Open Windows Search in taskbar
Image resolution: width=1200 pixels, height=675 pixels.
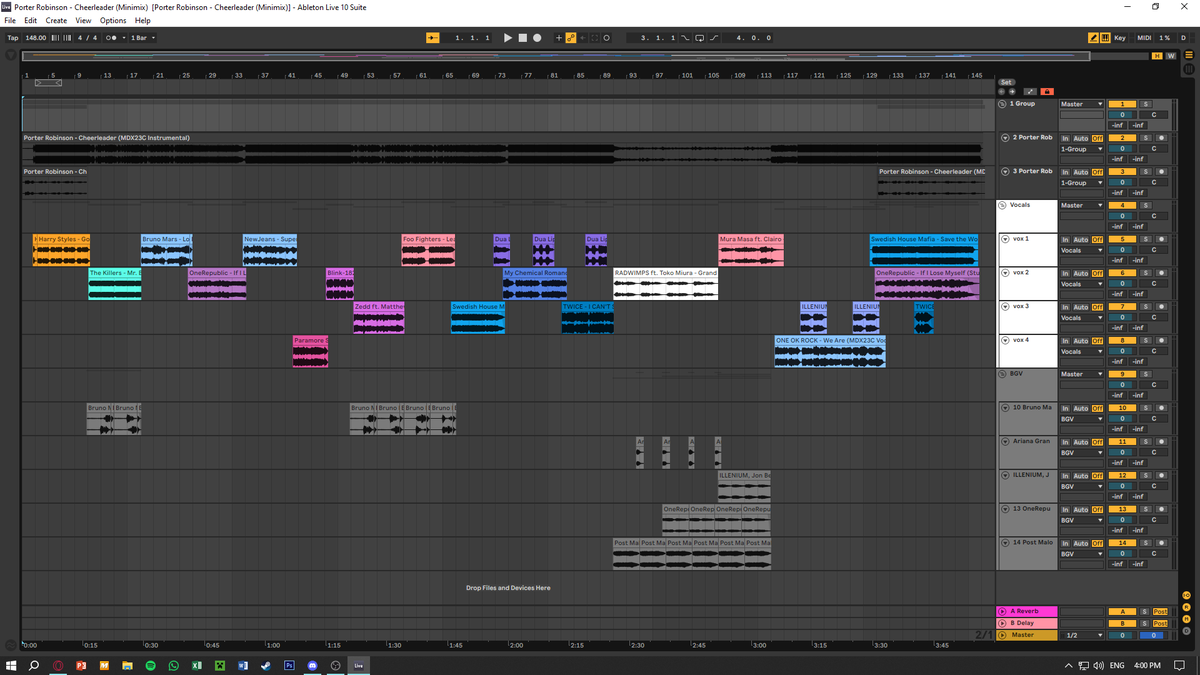tap(34, 665)
